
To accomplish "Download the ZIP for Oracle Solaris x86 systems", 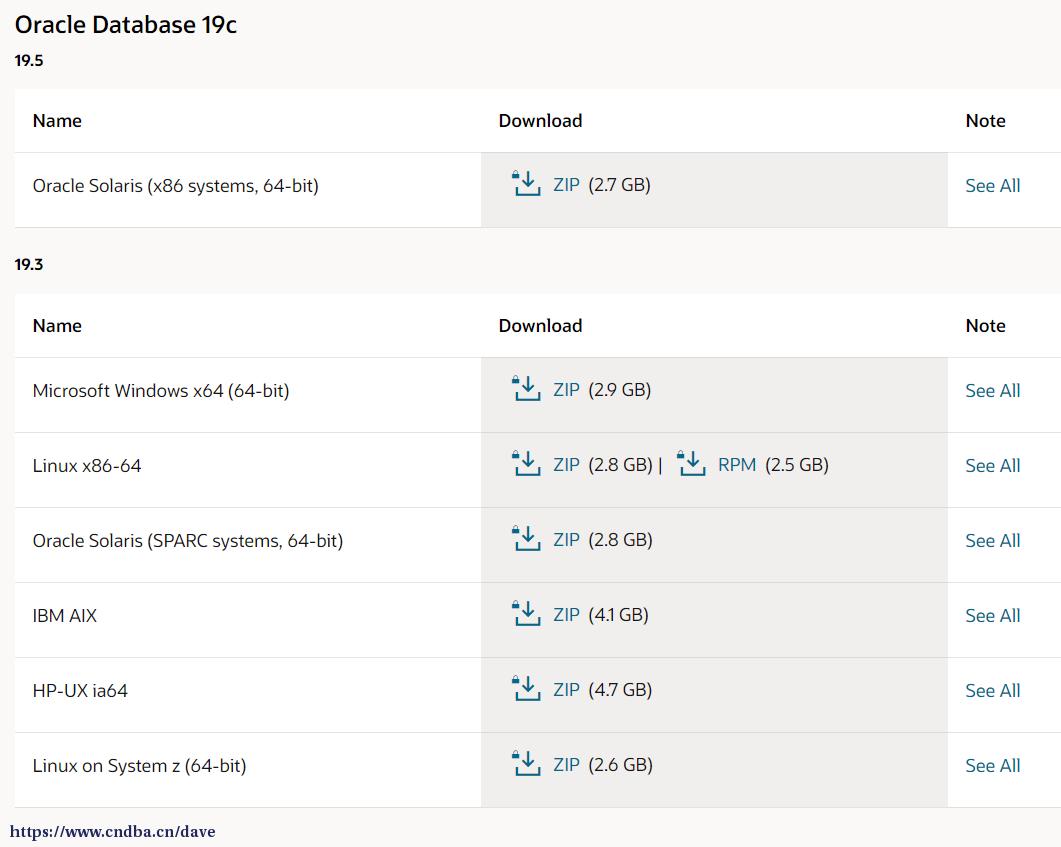I will point(566,185).
